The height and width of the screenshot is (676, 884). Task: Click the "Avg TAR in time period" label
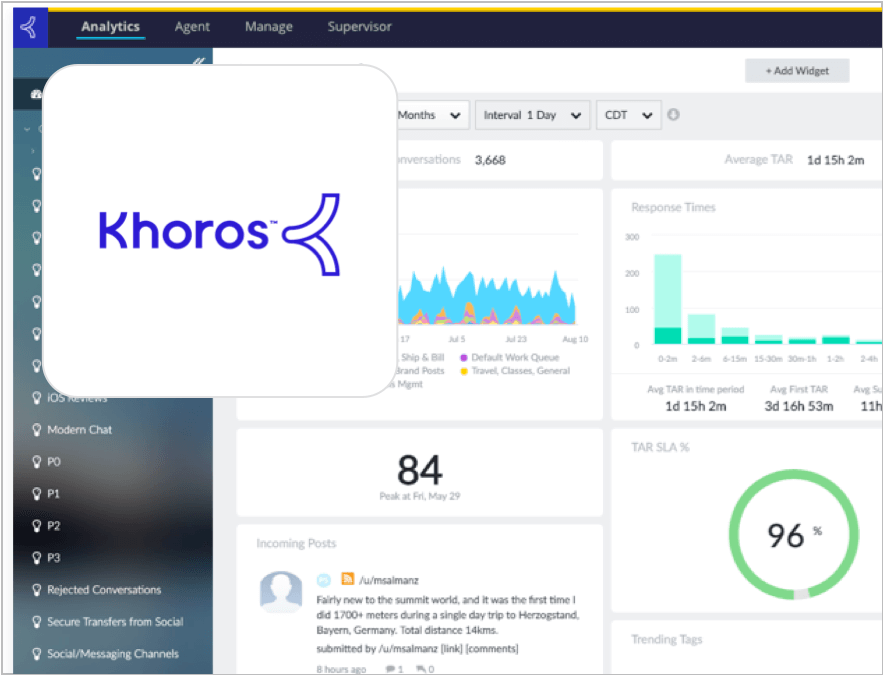point(696,390)
